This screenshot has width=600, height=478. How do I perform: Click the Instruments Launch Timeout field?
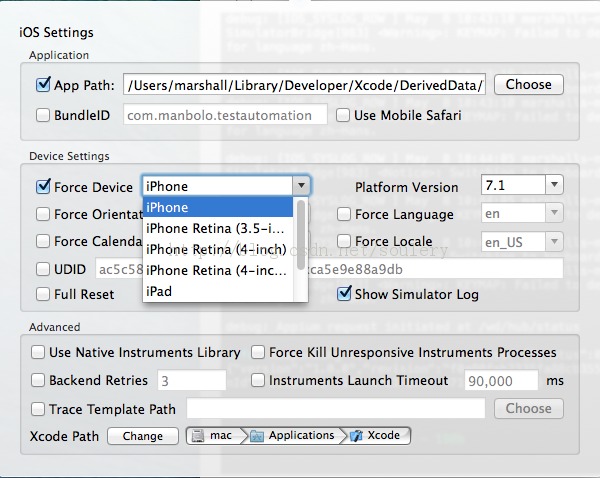[x=501, y=380]
